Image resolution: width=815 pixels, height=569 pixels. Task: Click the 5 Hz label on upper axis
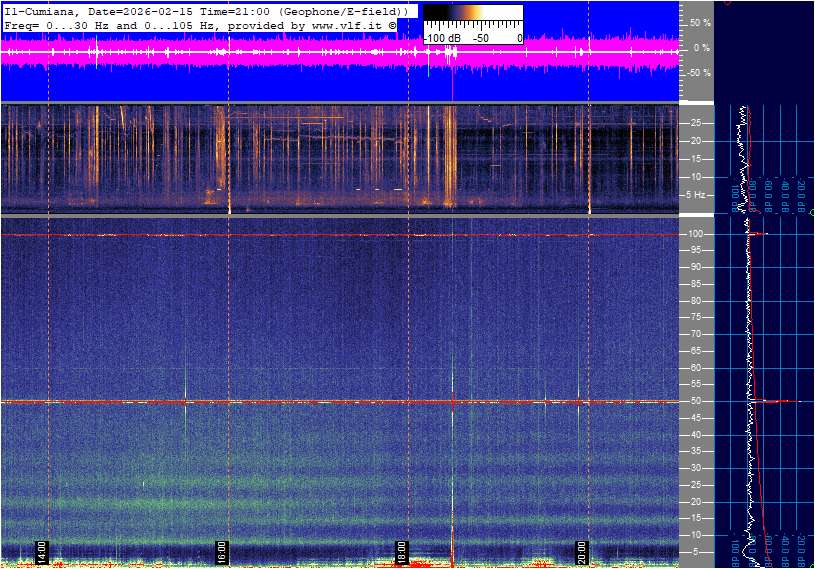[699, 195]
